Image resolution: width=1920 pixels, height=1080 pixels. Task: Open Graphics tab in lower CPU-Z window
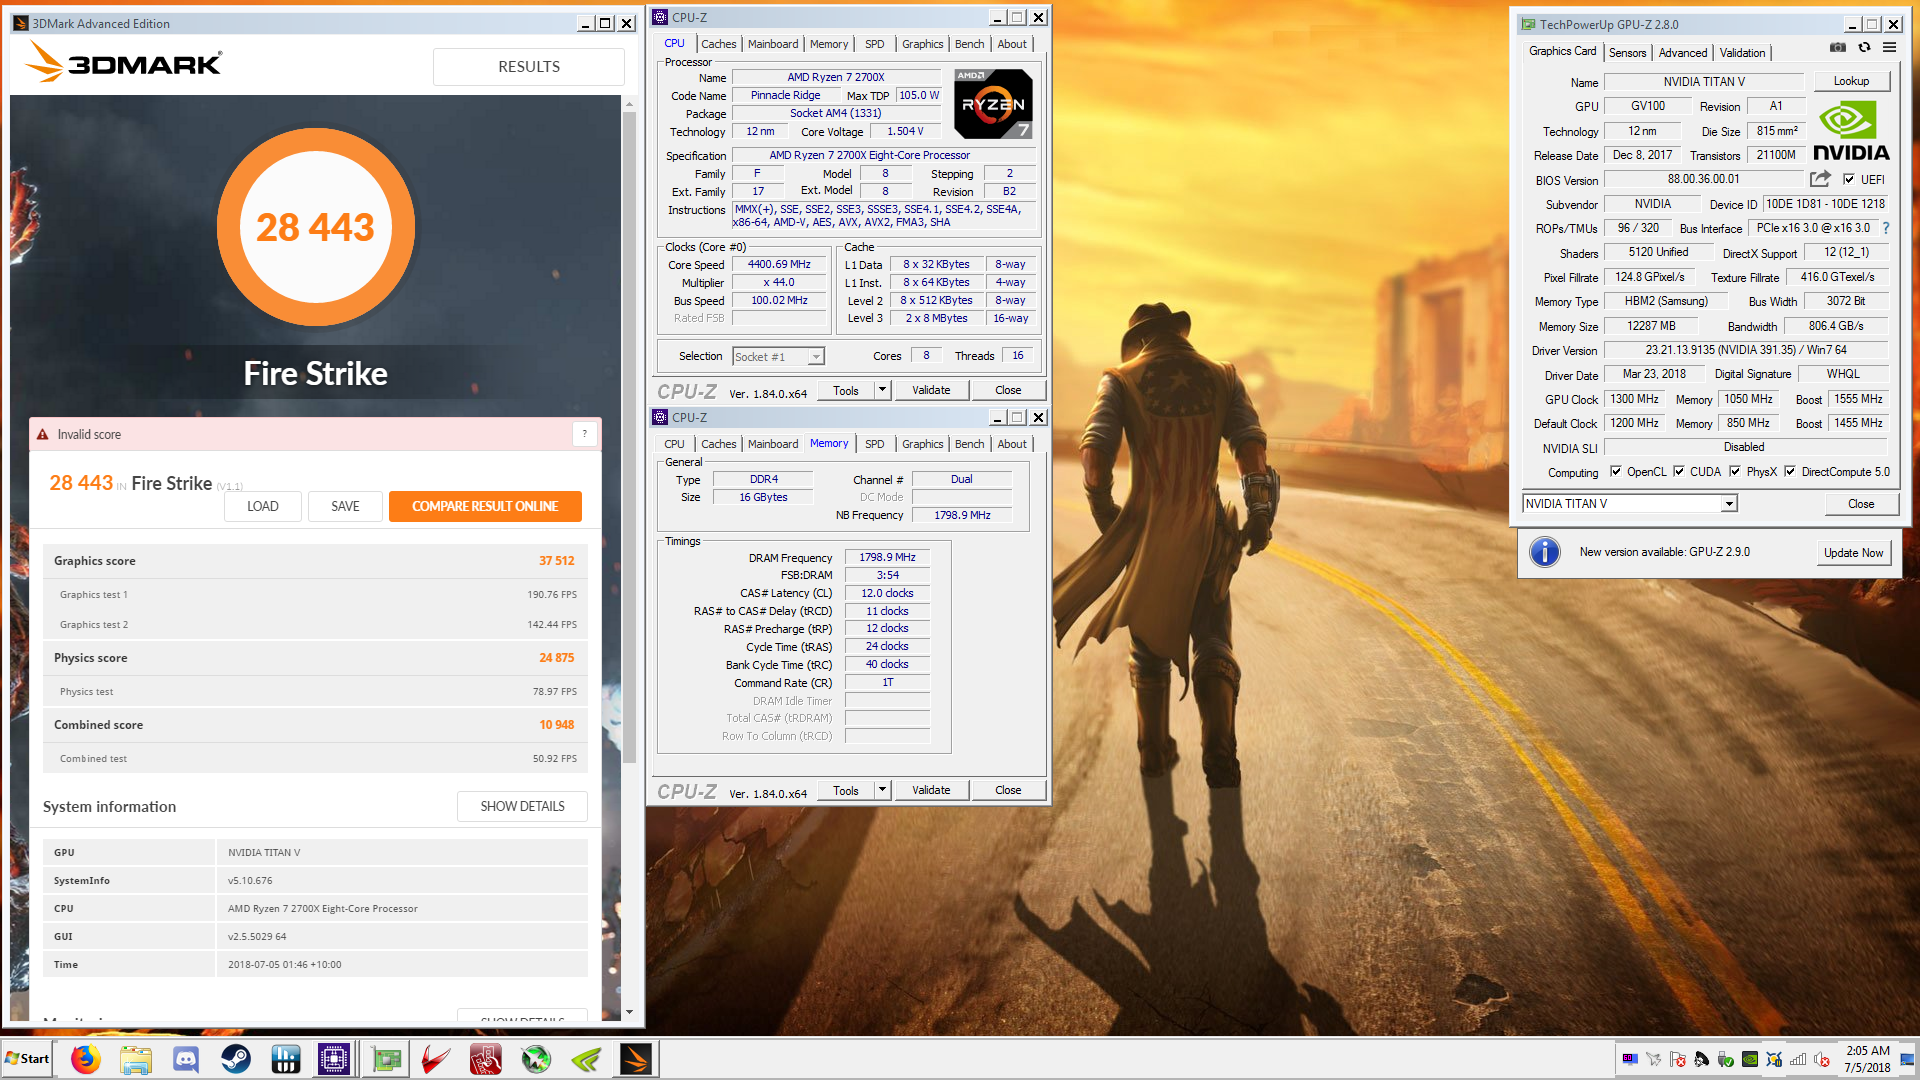922,444
